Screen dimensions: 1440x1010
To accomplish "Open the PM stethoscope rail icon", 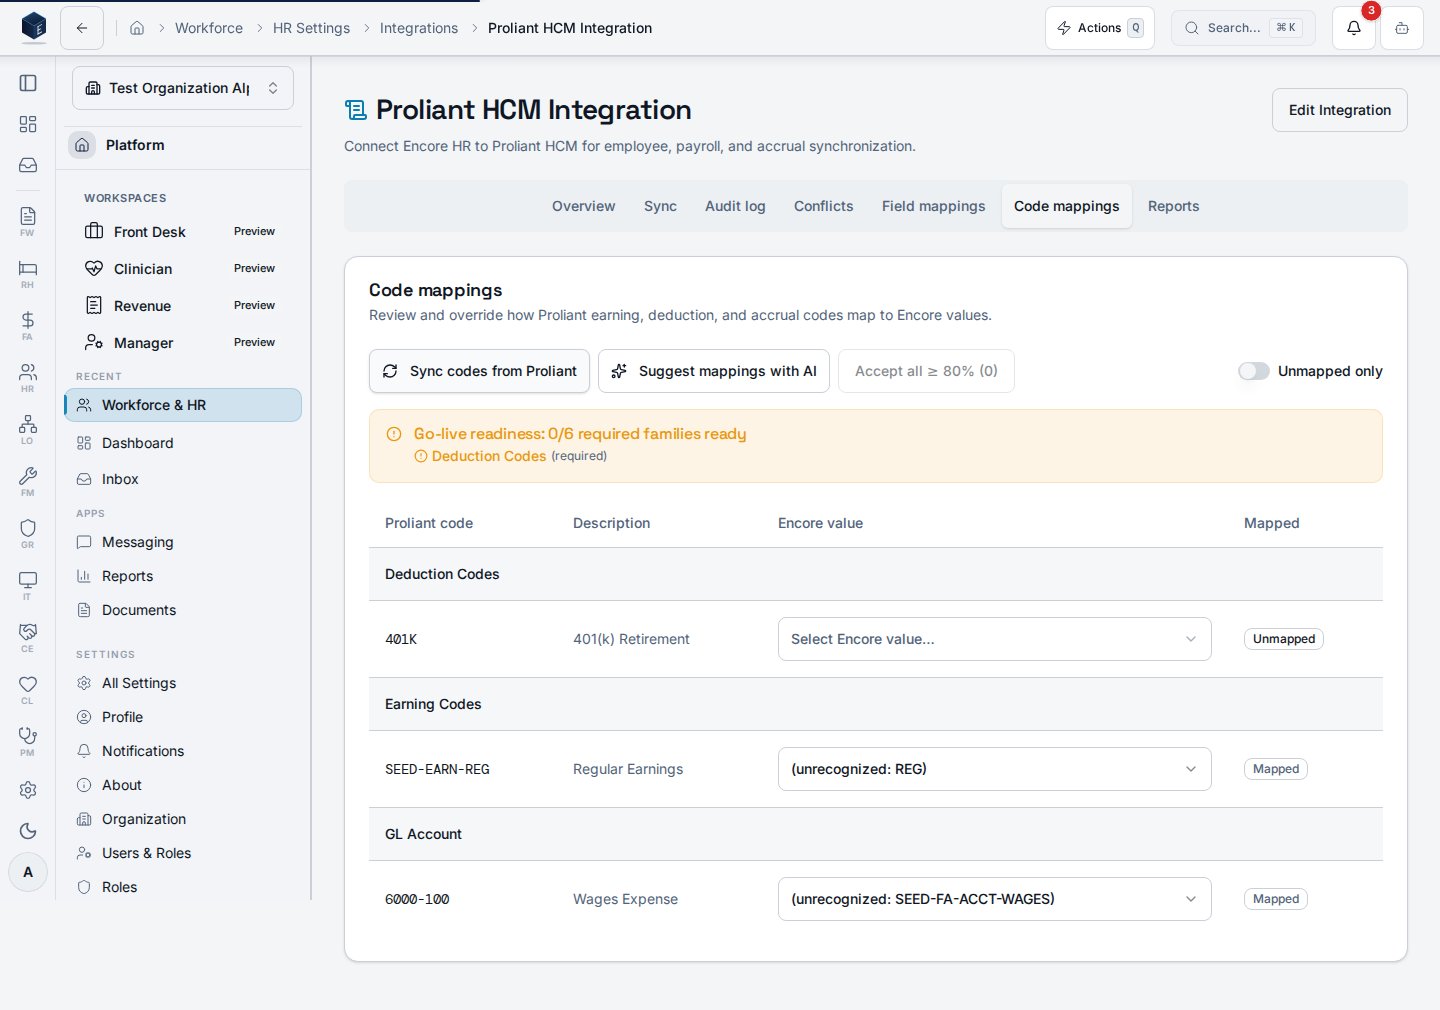I will (28, 741).
